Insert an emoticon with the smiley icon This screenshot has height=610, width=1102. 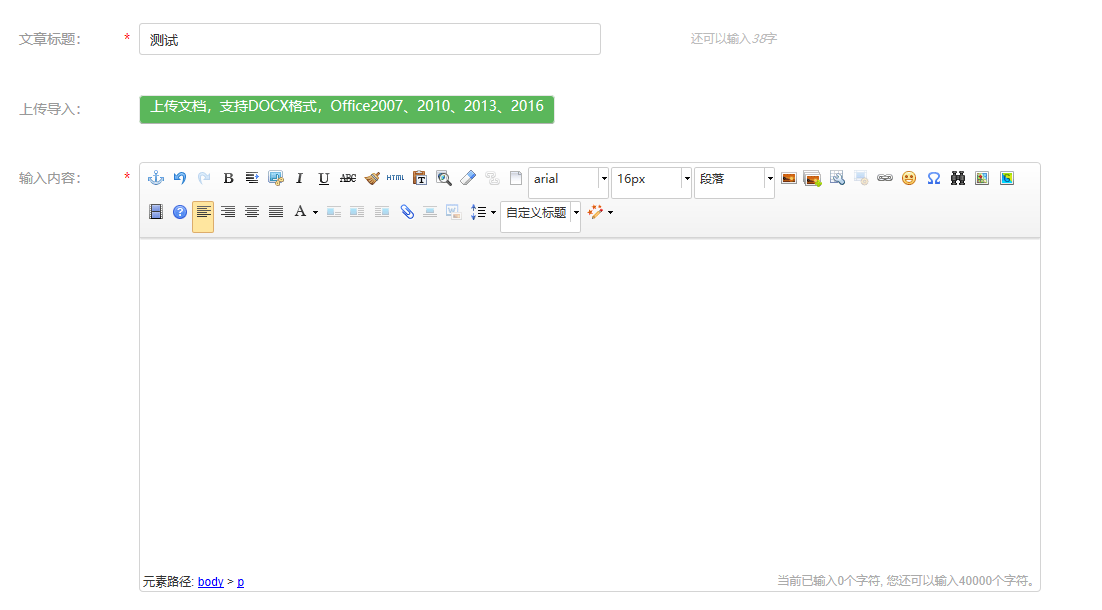coord(909,178)
